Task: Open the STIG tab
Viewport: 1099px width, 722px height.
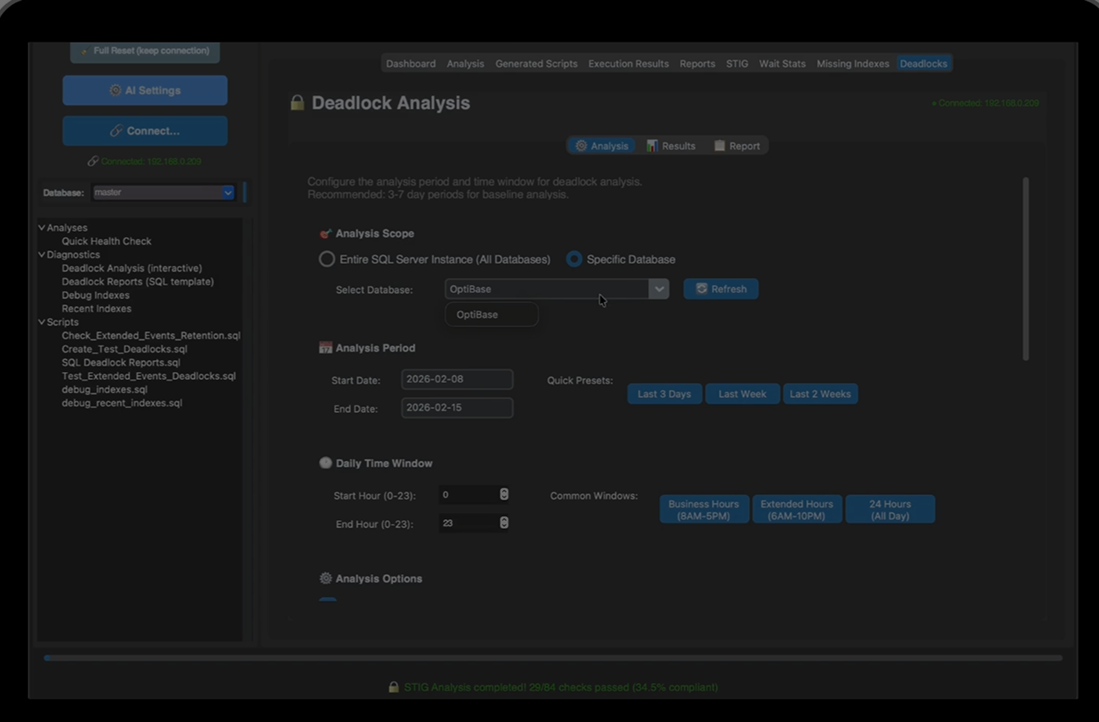Action: tap(737, 64)
